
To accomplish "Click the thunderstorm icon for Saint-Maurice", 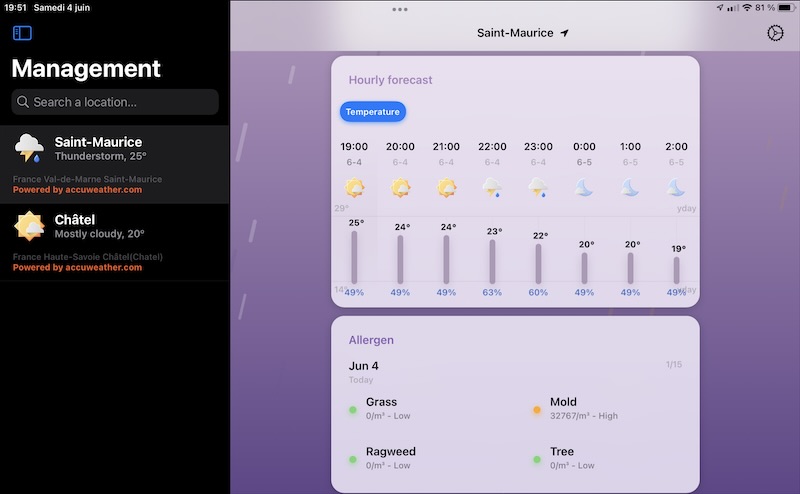I will coord(29,148).
